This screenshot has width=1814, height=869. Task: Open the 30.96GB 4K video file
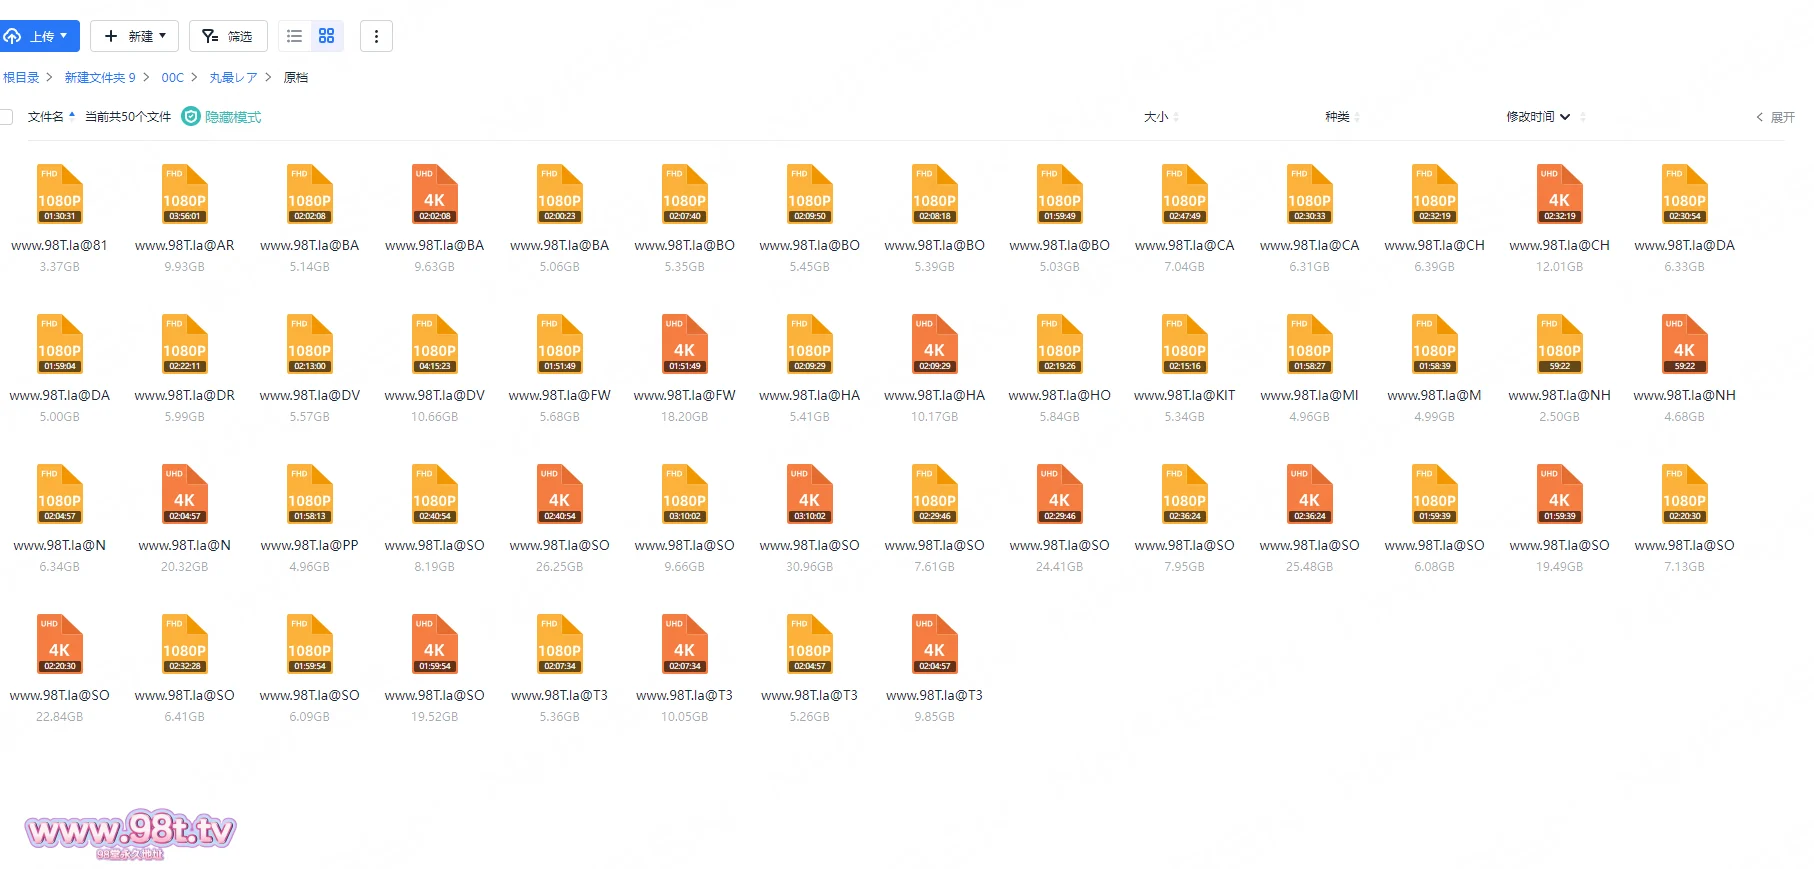click(809, 494)
